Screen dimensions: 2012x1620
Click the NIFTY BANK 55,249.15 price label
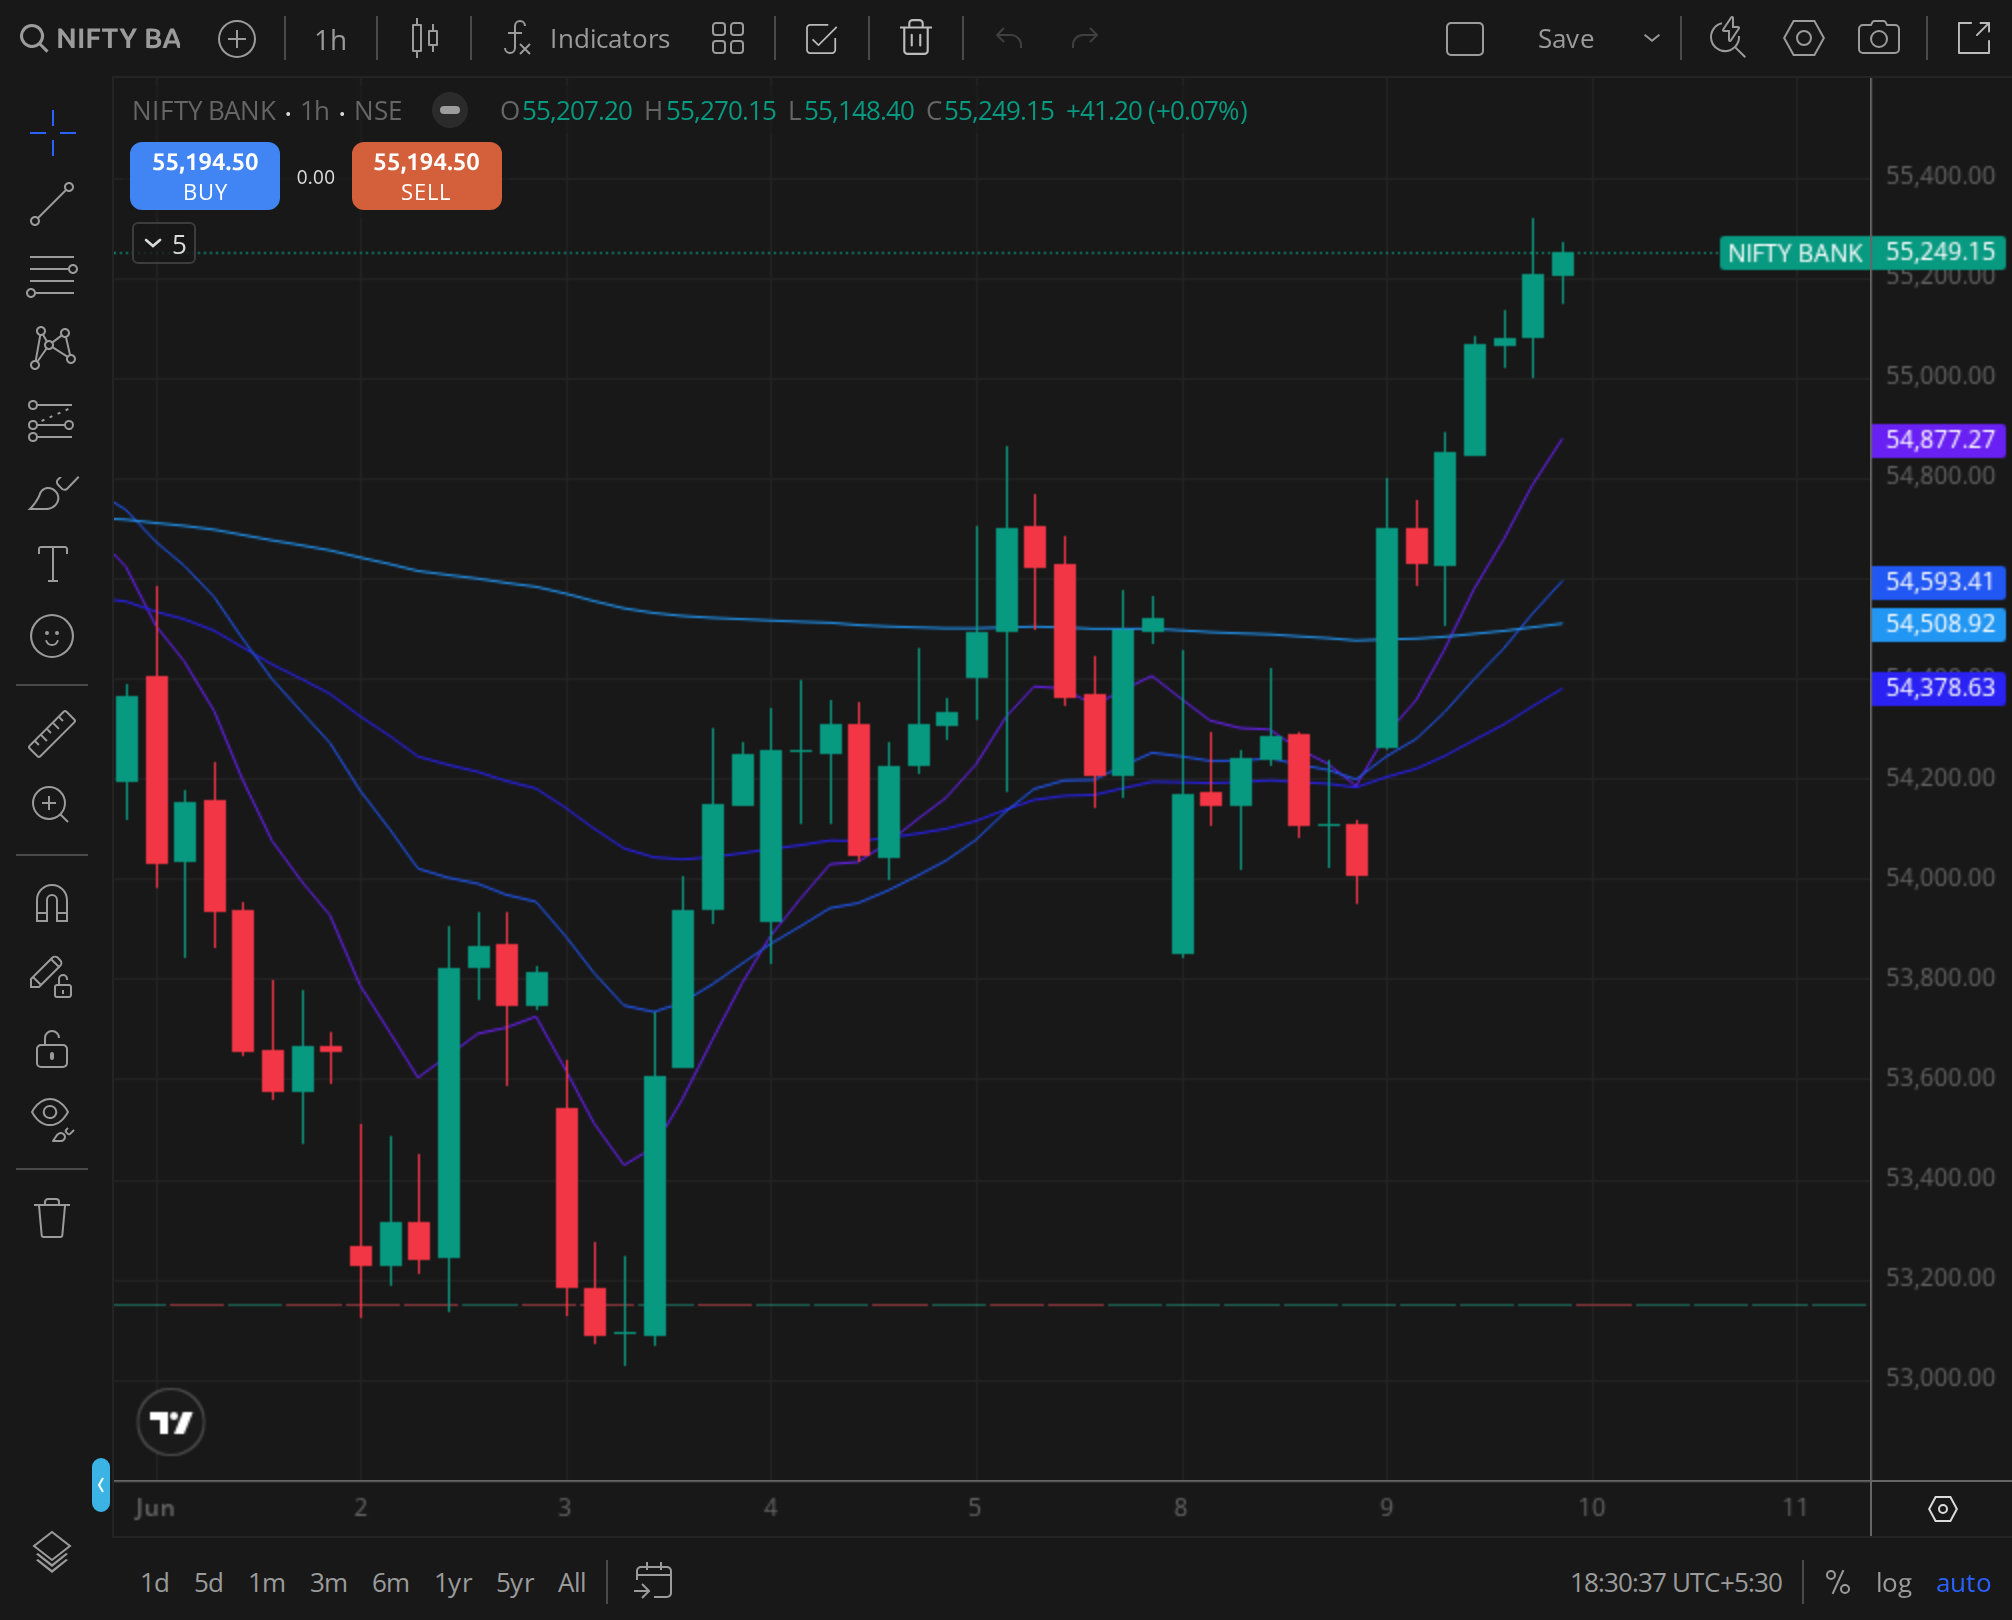click(x=1863, y=252)
